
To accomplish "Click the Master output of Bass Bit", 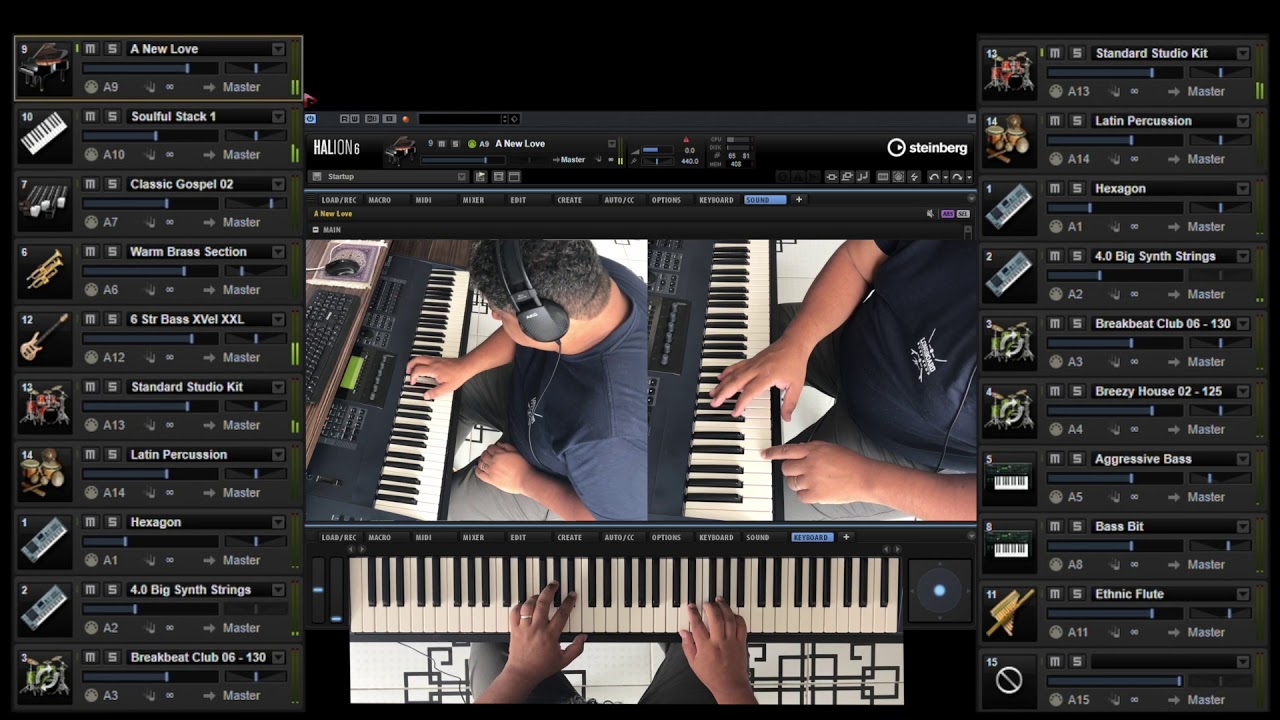I will coord(1205,564).
